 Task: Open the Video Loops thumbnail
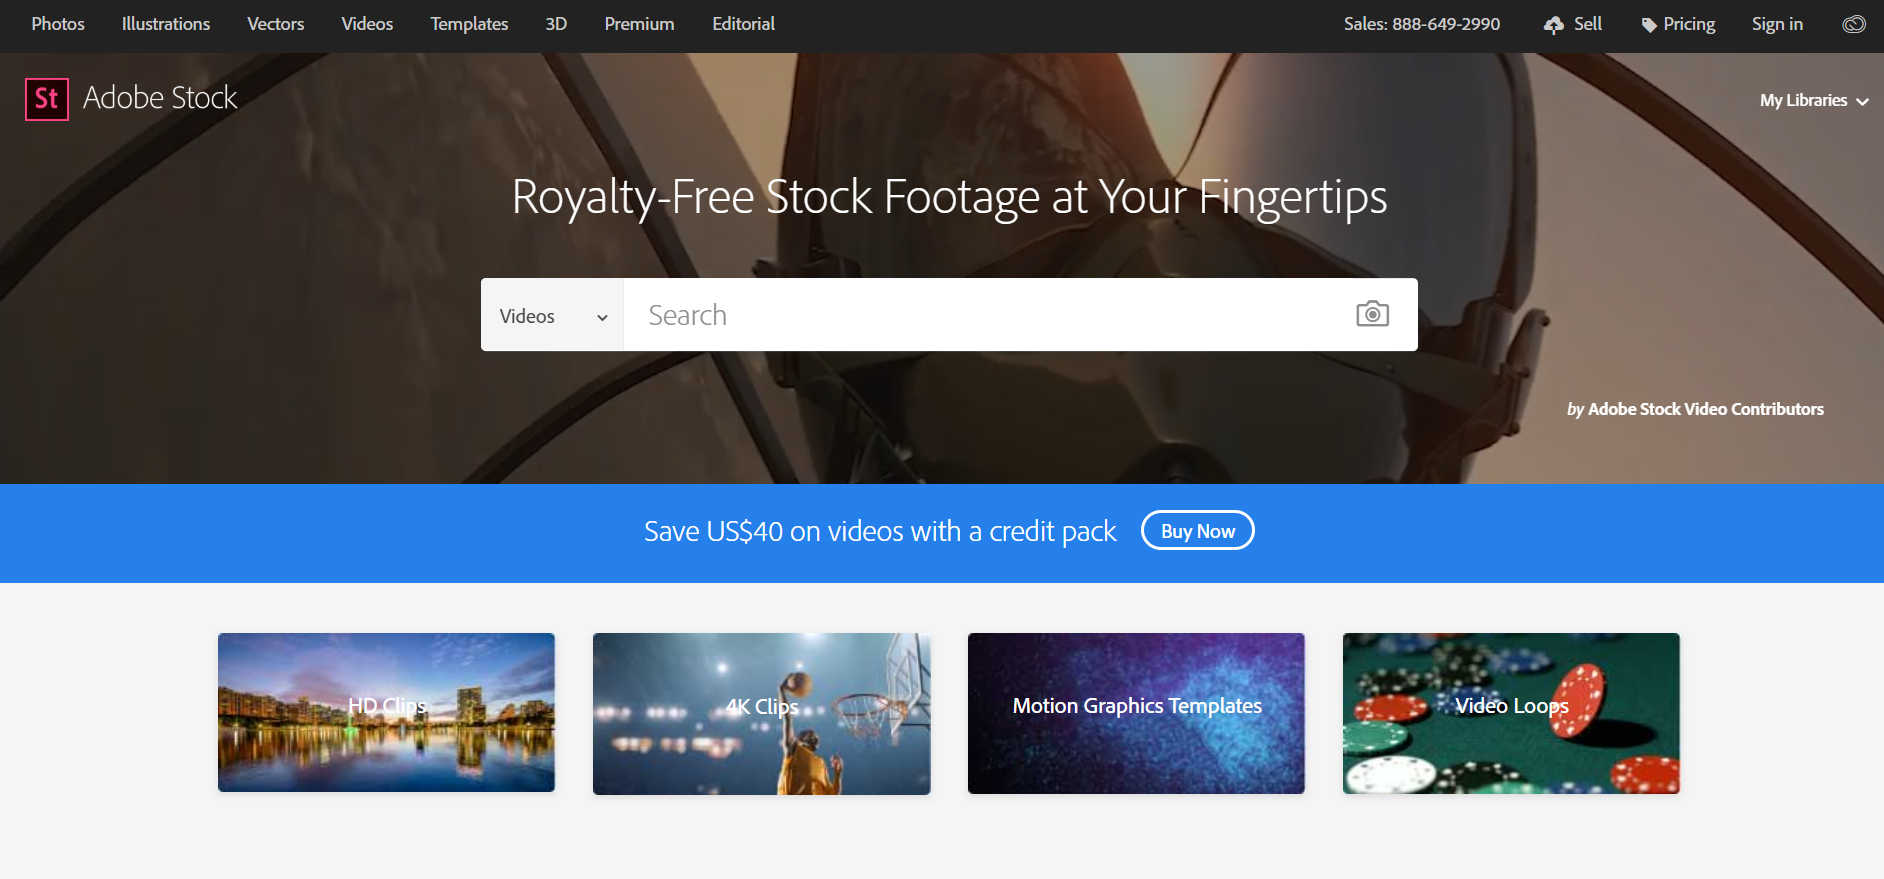(1511, 713)
